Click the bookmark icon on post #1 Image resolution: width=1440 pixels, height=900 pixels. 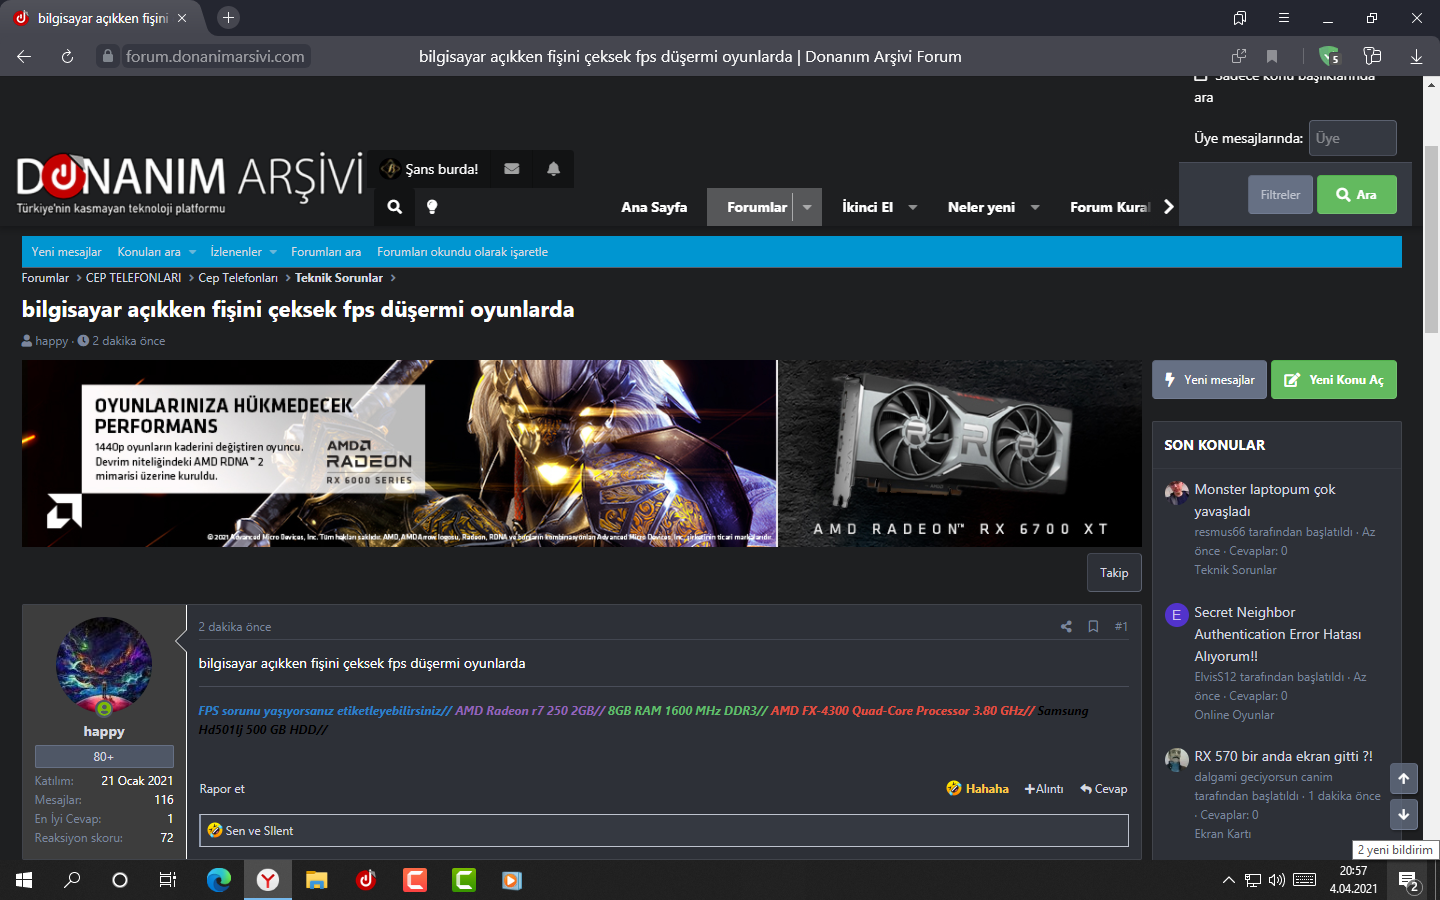click(1093, 627)
